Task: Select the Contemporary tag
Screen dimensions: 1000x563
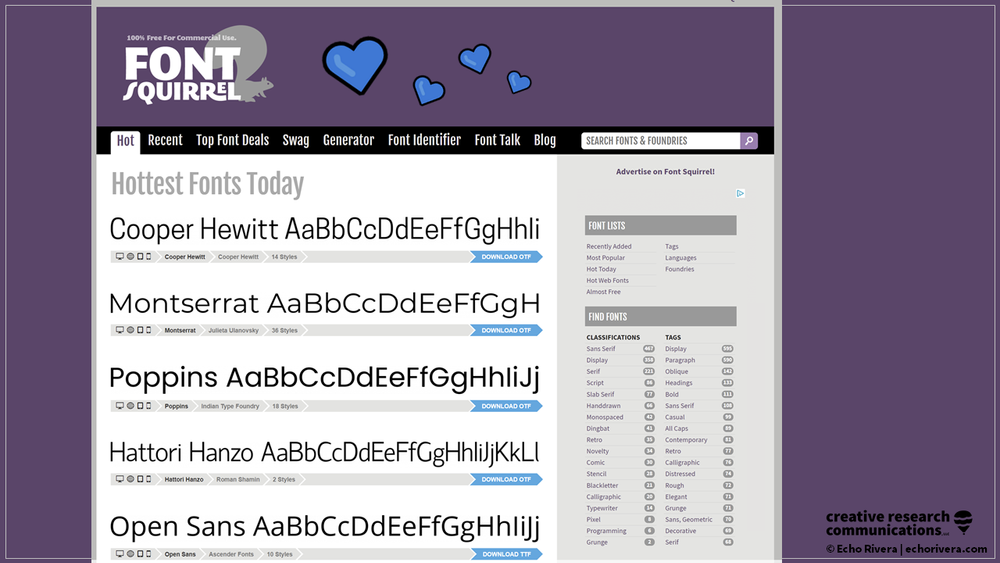Action: click(686, 440)
